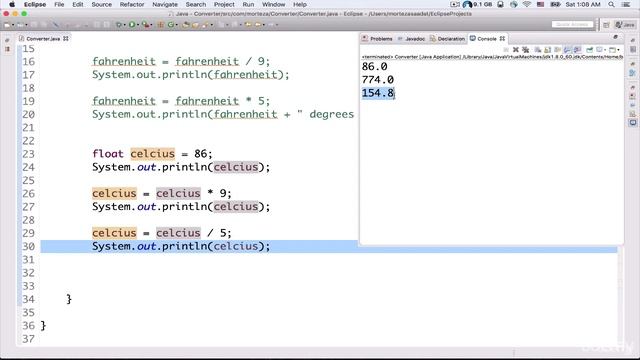
Task: Open the Source menu
Action: (x=102, y=4)
